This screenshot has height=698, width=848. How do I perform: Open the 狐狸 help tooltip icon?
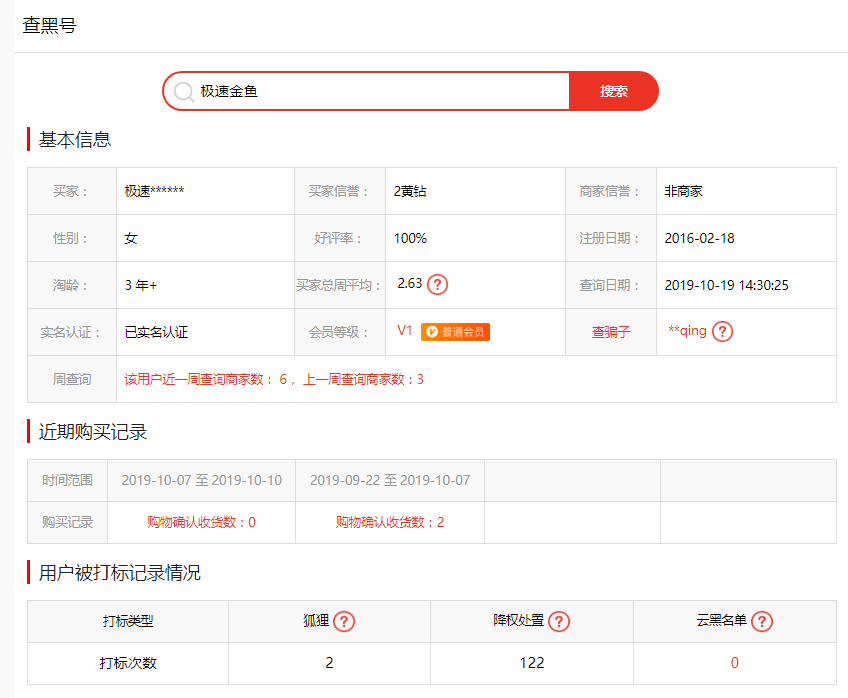344,622
